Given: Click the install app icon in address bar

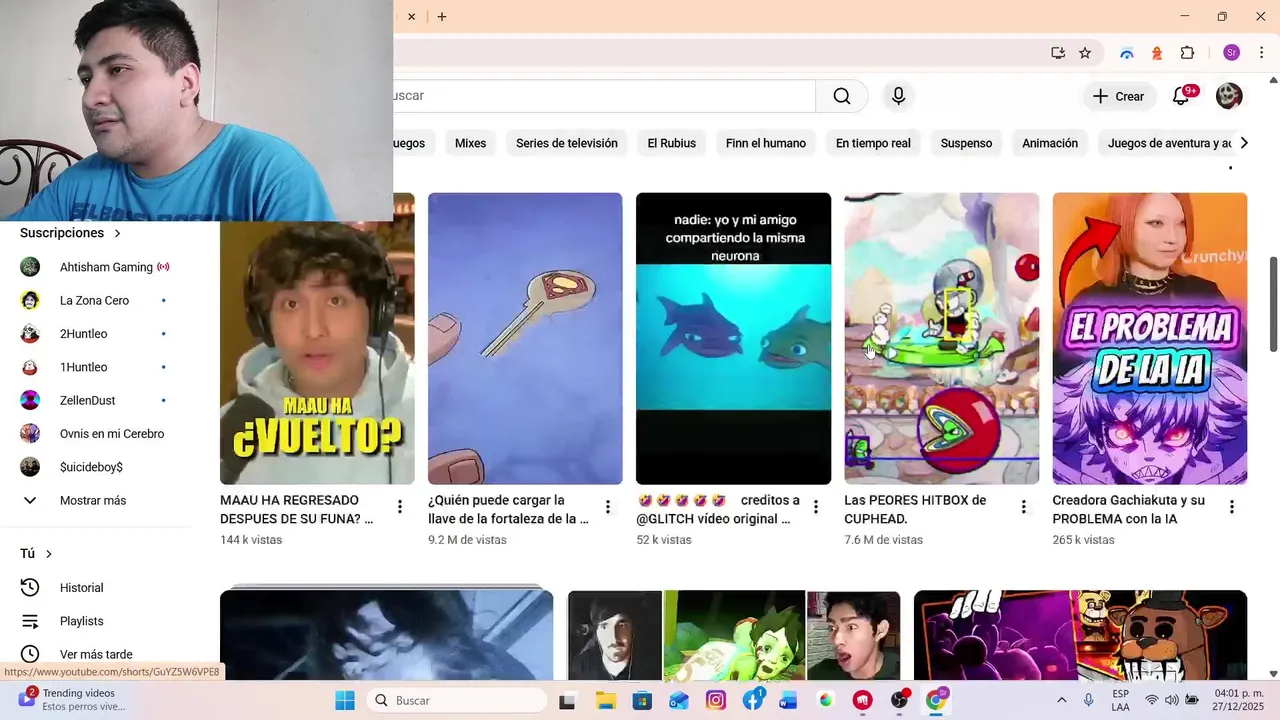Looking at the screenshot, I should 1058,53.
